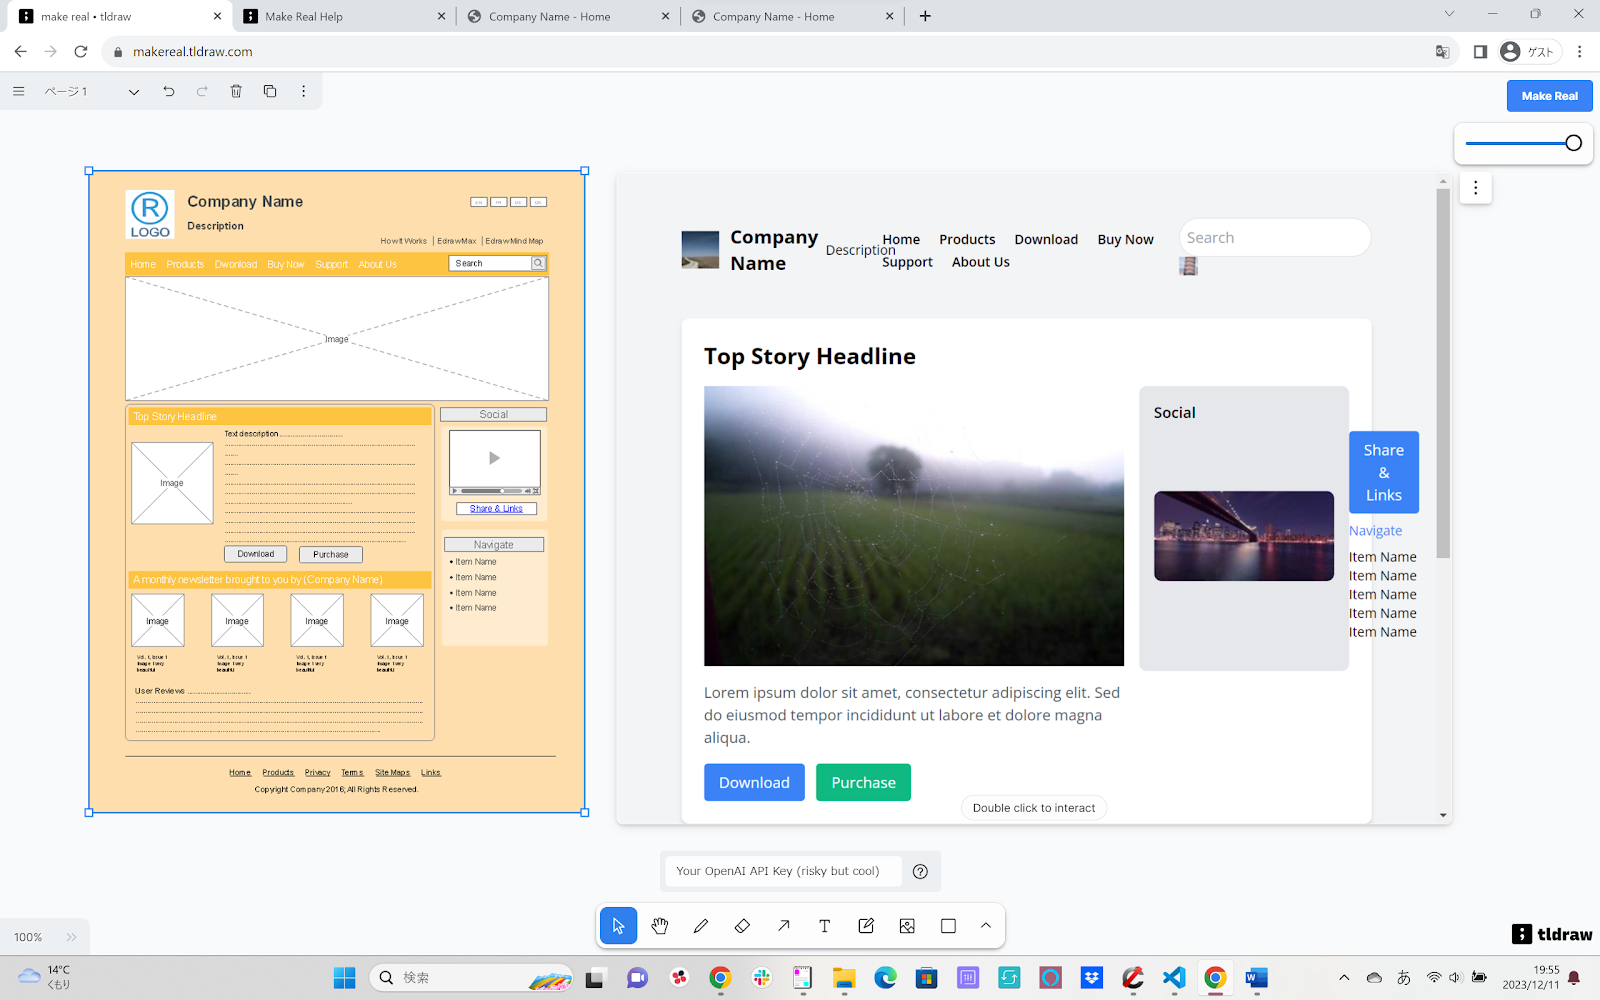The image size is (1600, 1000).
Task: Open Buy Now in the preview navigation
Action: [1125, 240]
